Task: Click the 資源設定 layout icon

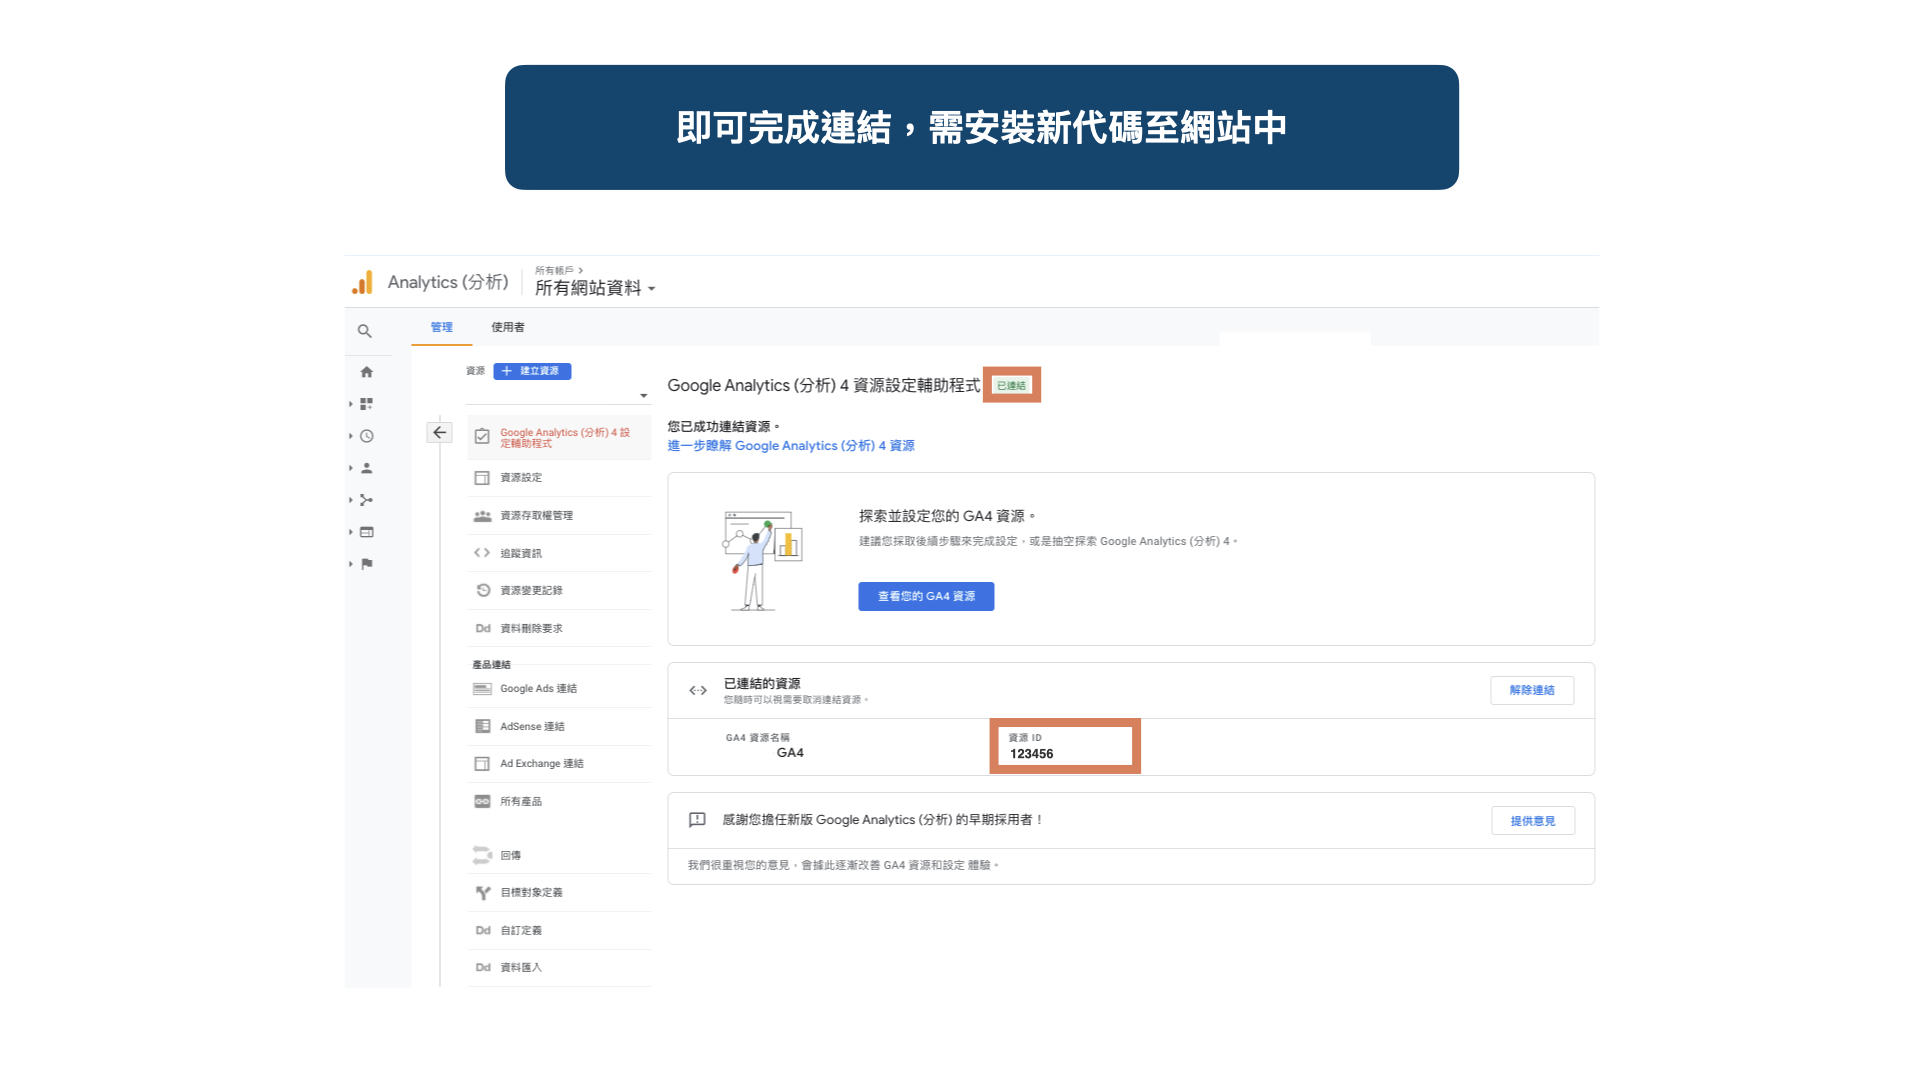Action: 482,478
